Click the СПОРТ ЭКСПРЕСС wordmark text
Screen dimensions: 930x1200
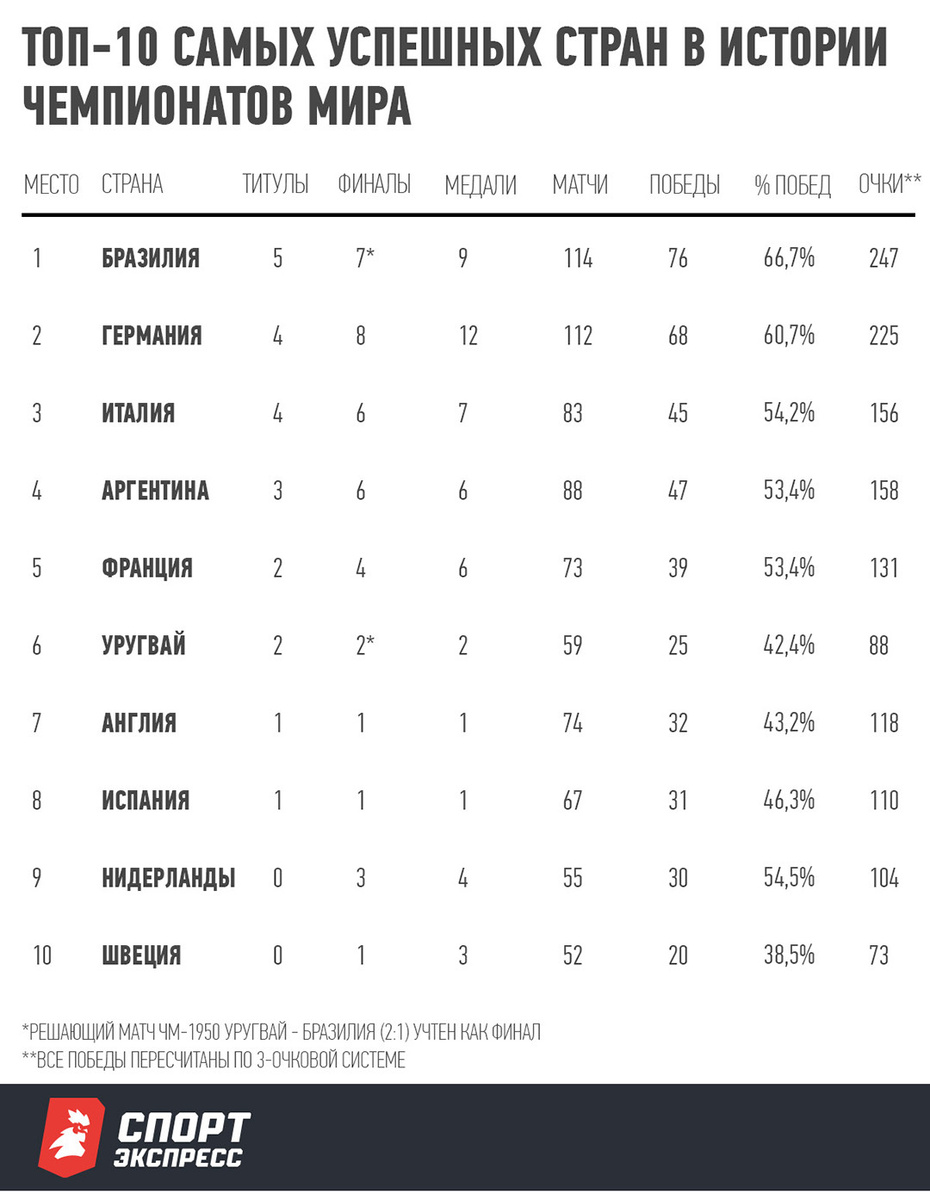(x=181, y=1139)
